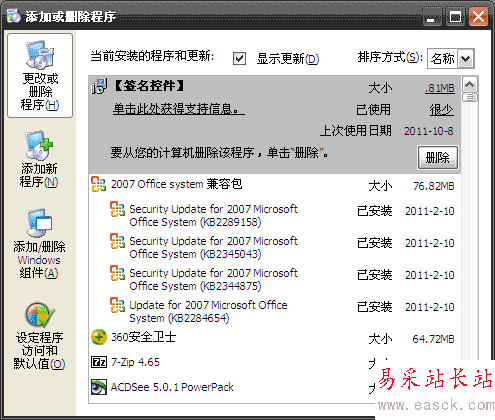Click the program list scrollbar thumb
The width and height of the screenshot is (495, 420).
pyautogui.click(x=470, y=97)
